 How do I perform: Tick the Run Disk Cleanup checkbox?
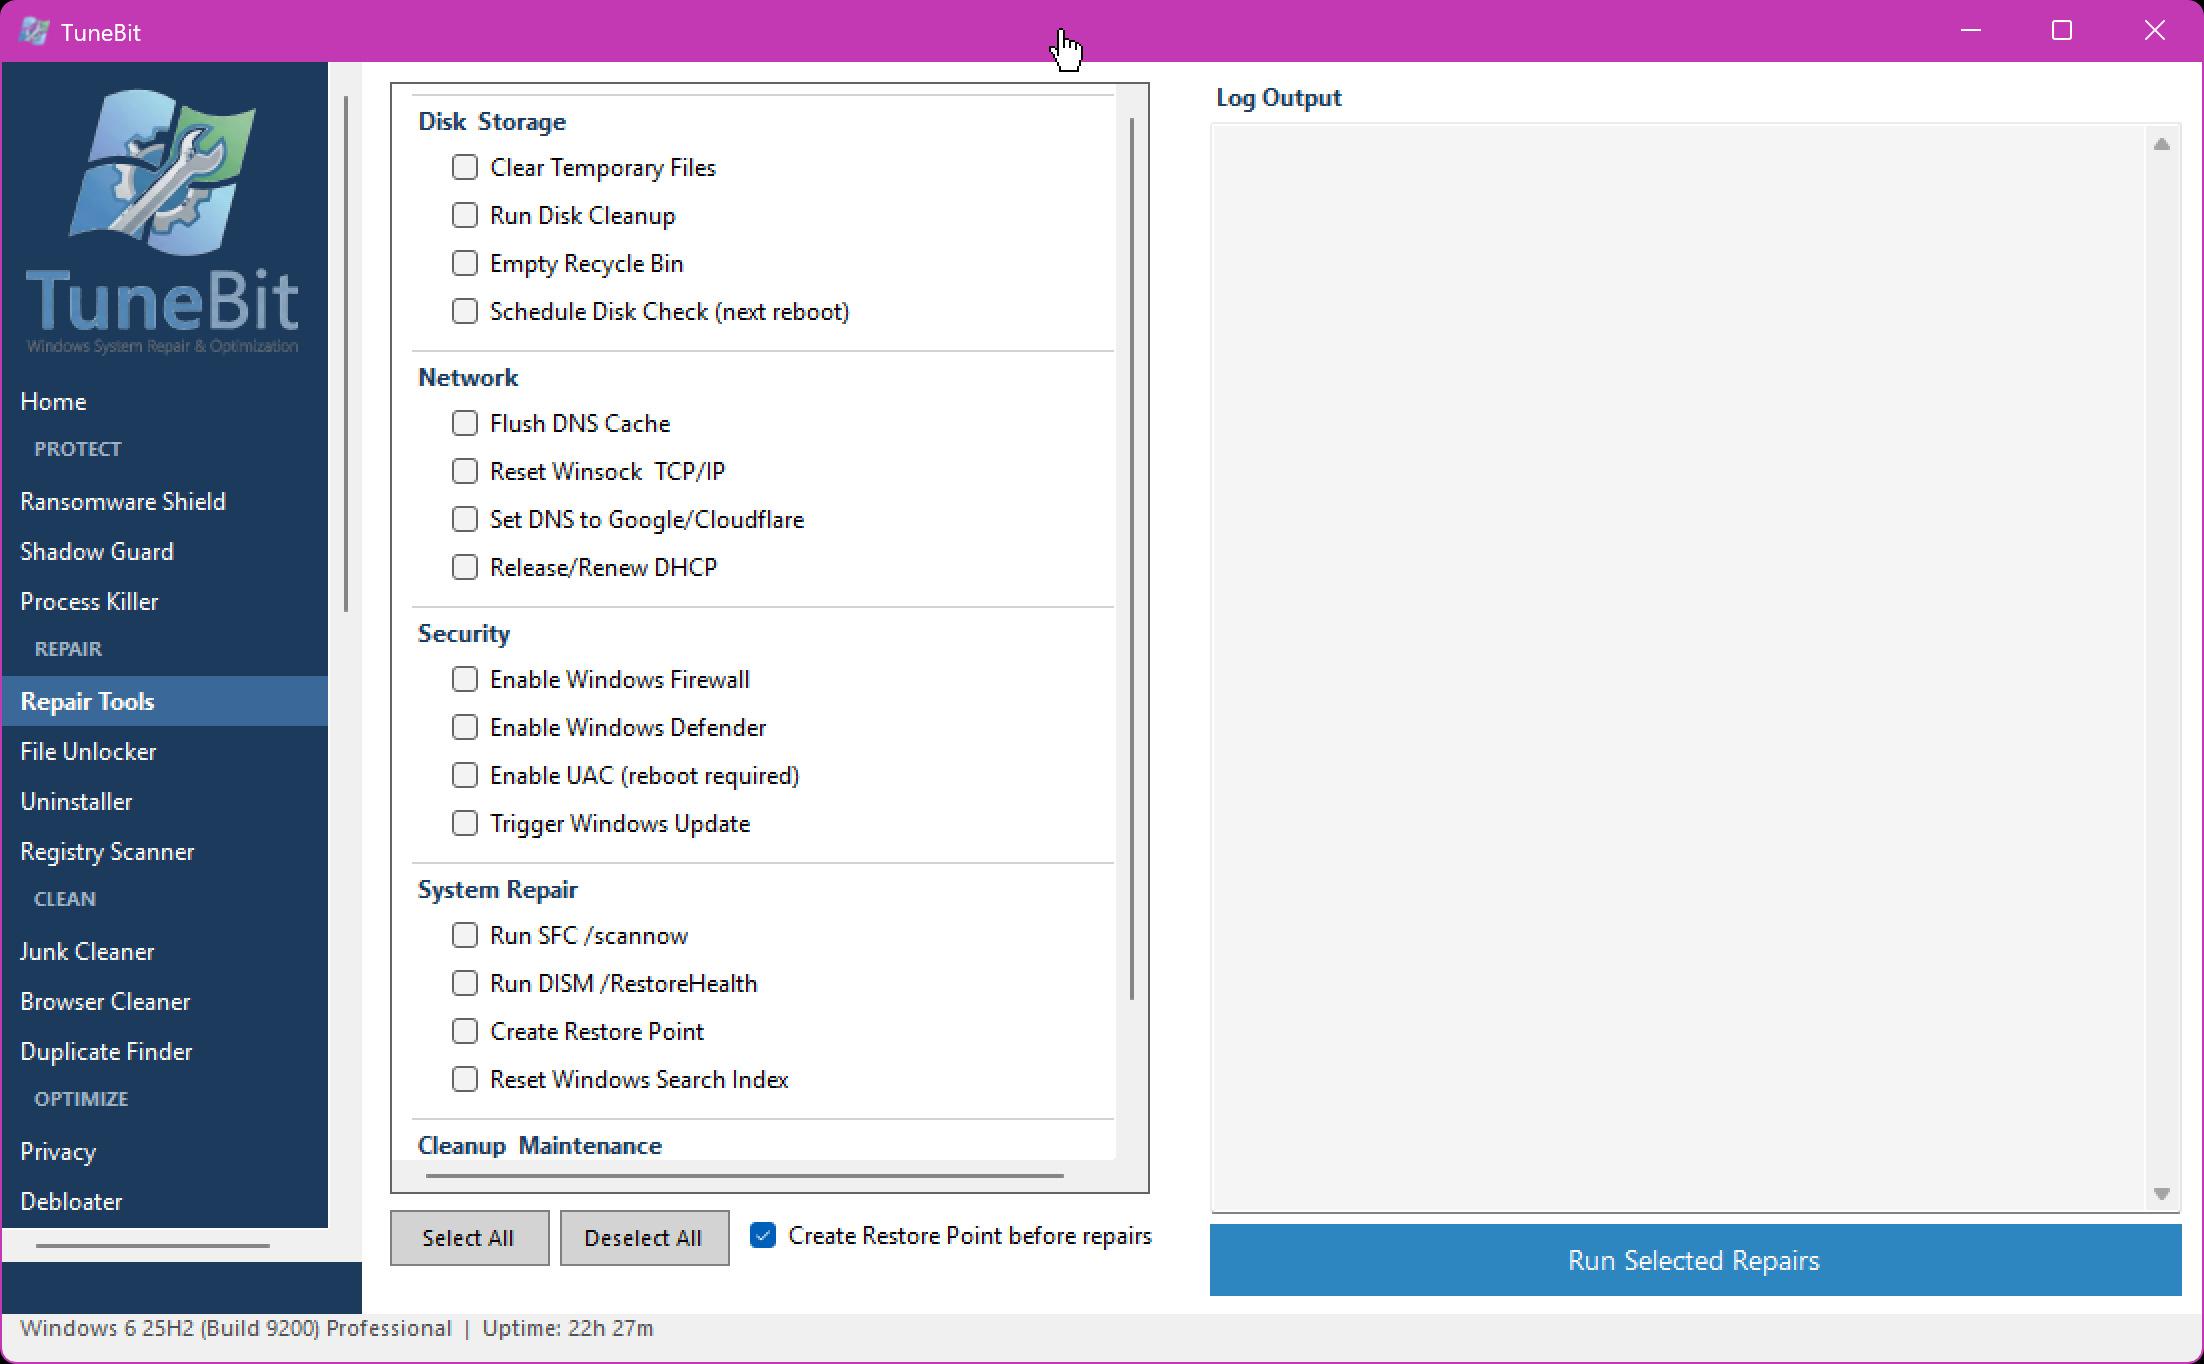click(465, 215)
